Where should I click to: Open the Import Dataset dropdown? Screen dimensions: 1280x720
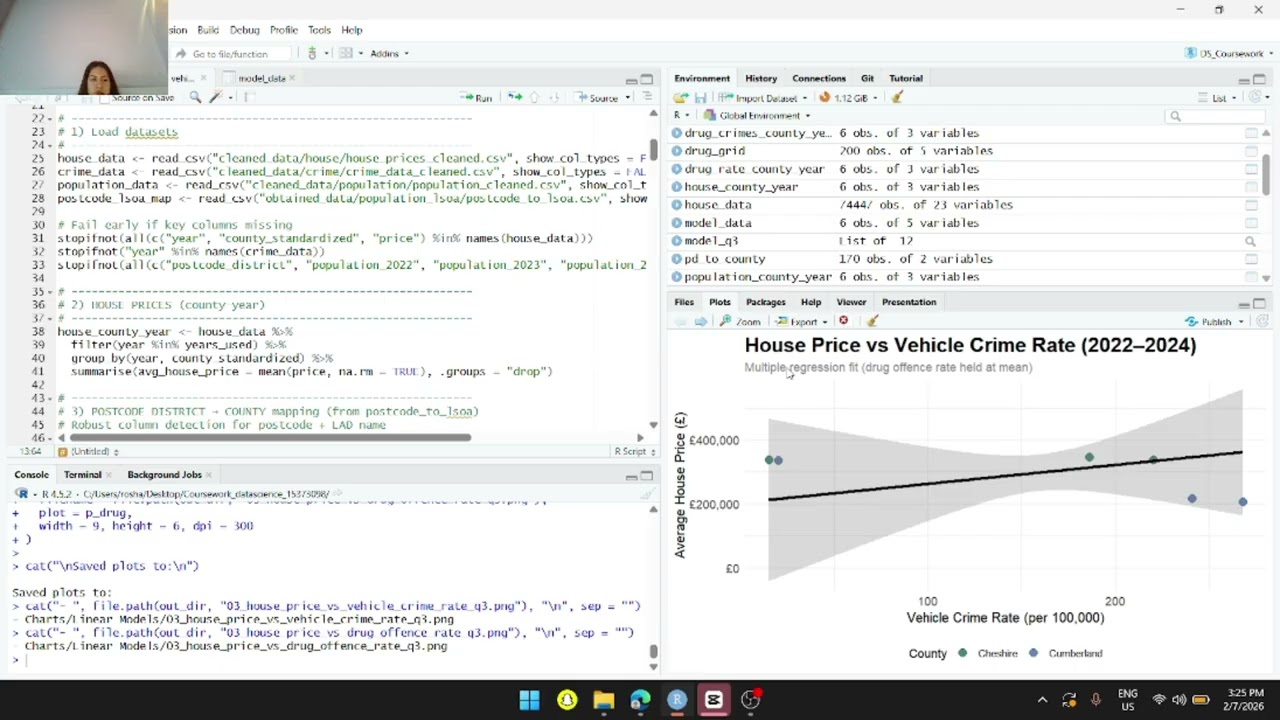click(764, 97)
